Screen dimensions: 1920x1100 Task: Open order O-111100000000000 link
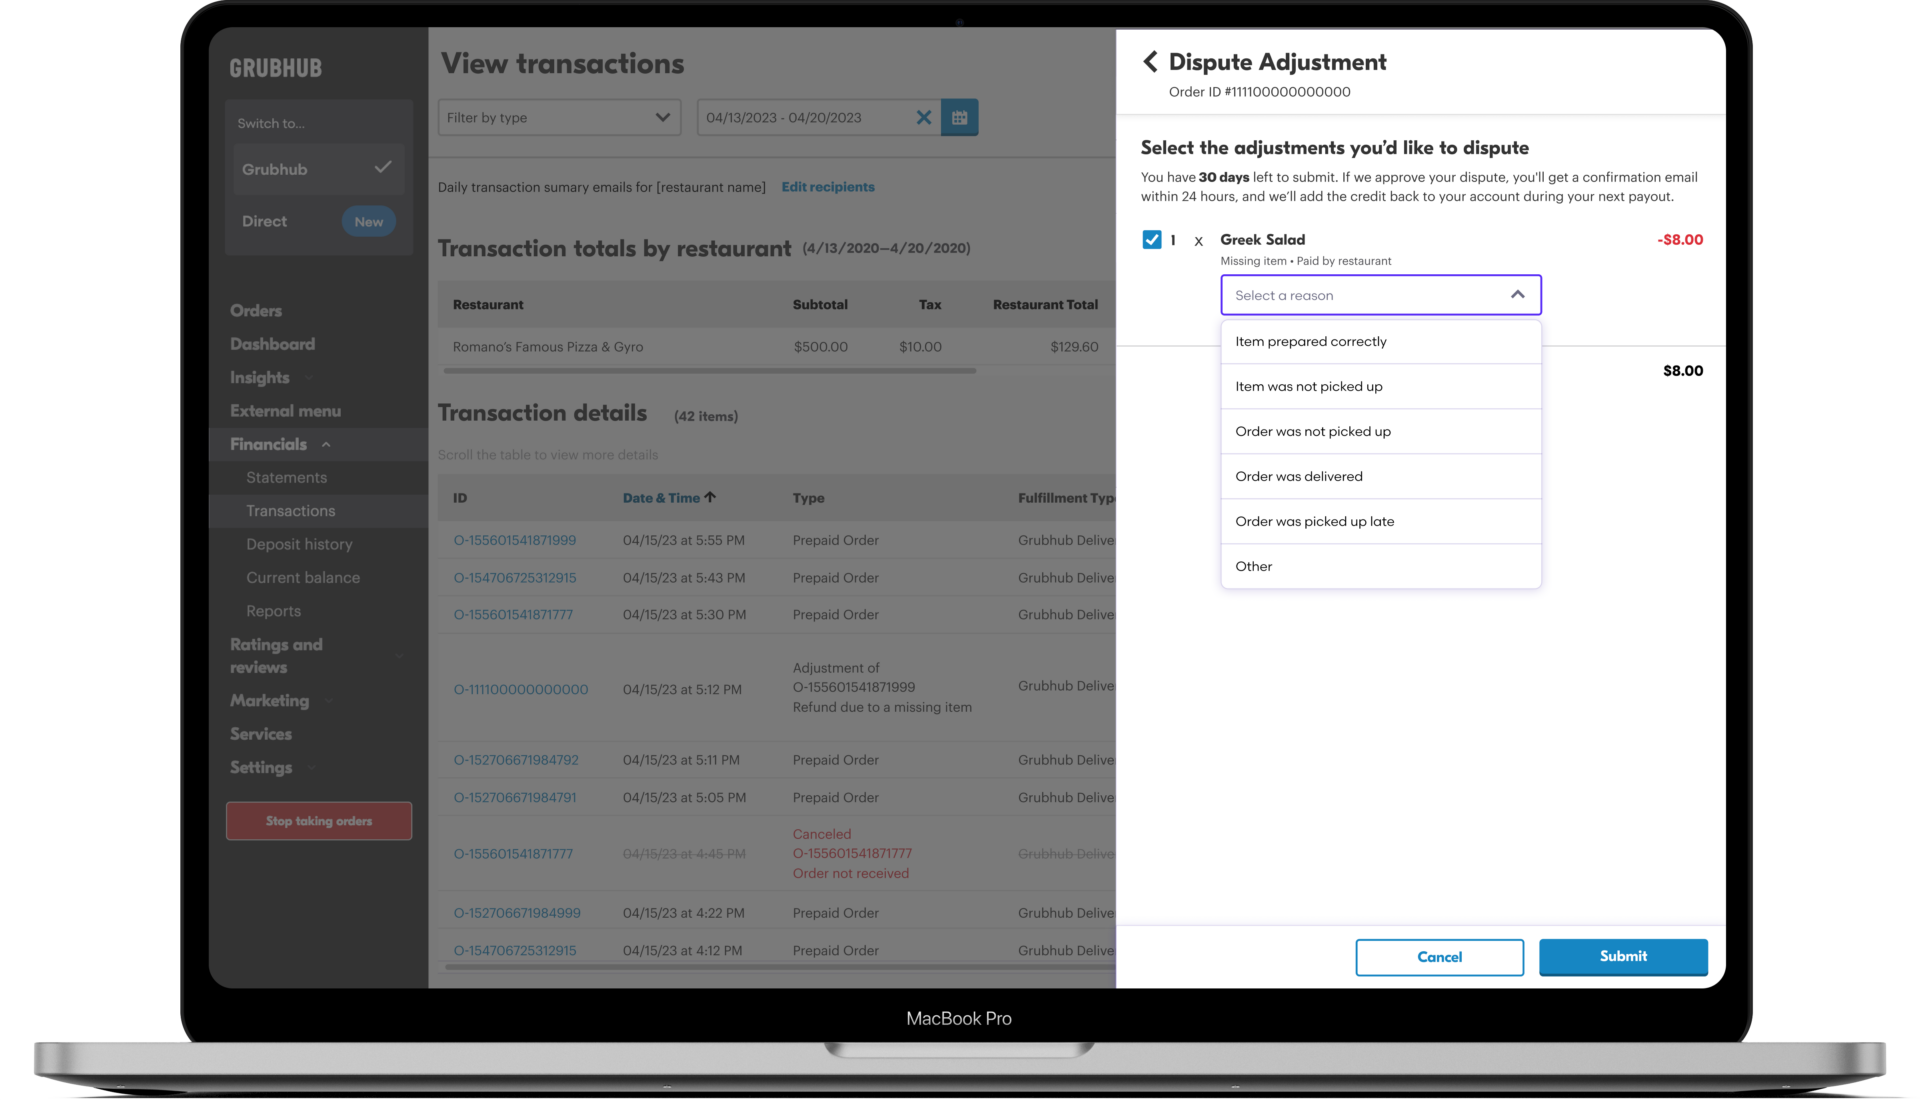coord(520,689)
